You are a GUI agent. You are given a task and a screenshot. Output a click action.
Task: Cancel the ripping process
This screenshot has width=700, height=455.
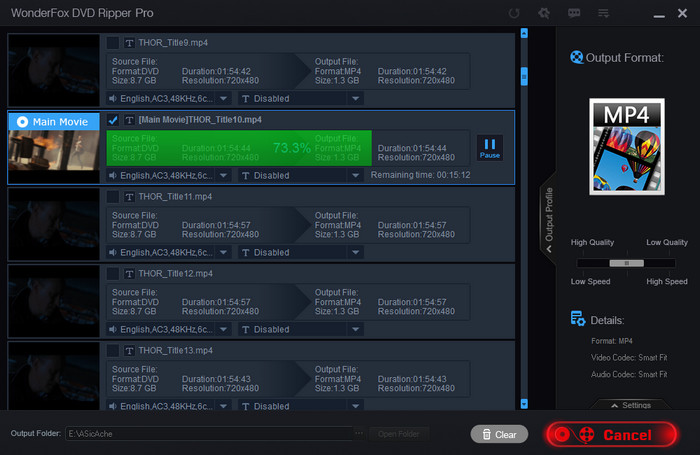point(612,434)
